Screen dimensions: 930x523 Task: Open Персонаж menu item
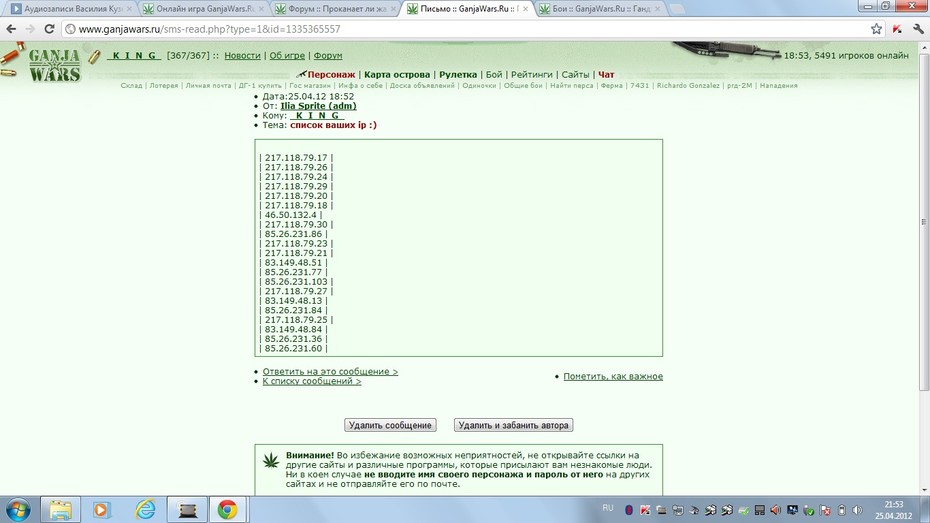pyautogui.click(x=331, y=74)
